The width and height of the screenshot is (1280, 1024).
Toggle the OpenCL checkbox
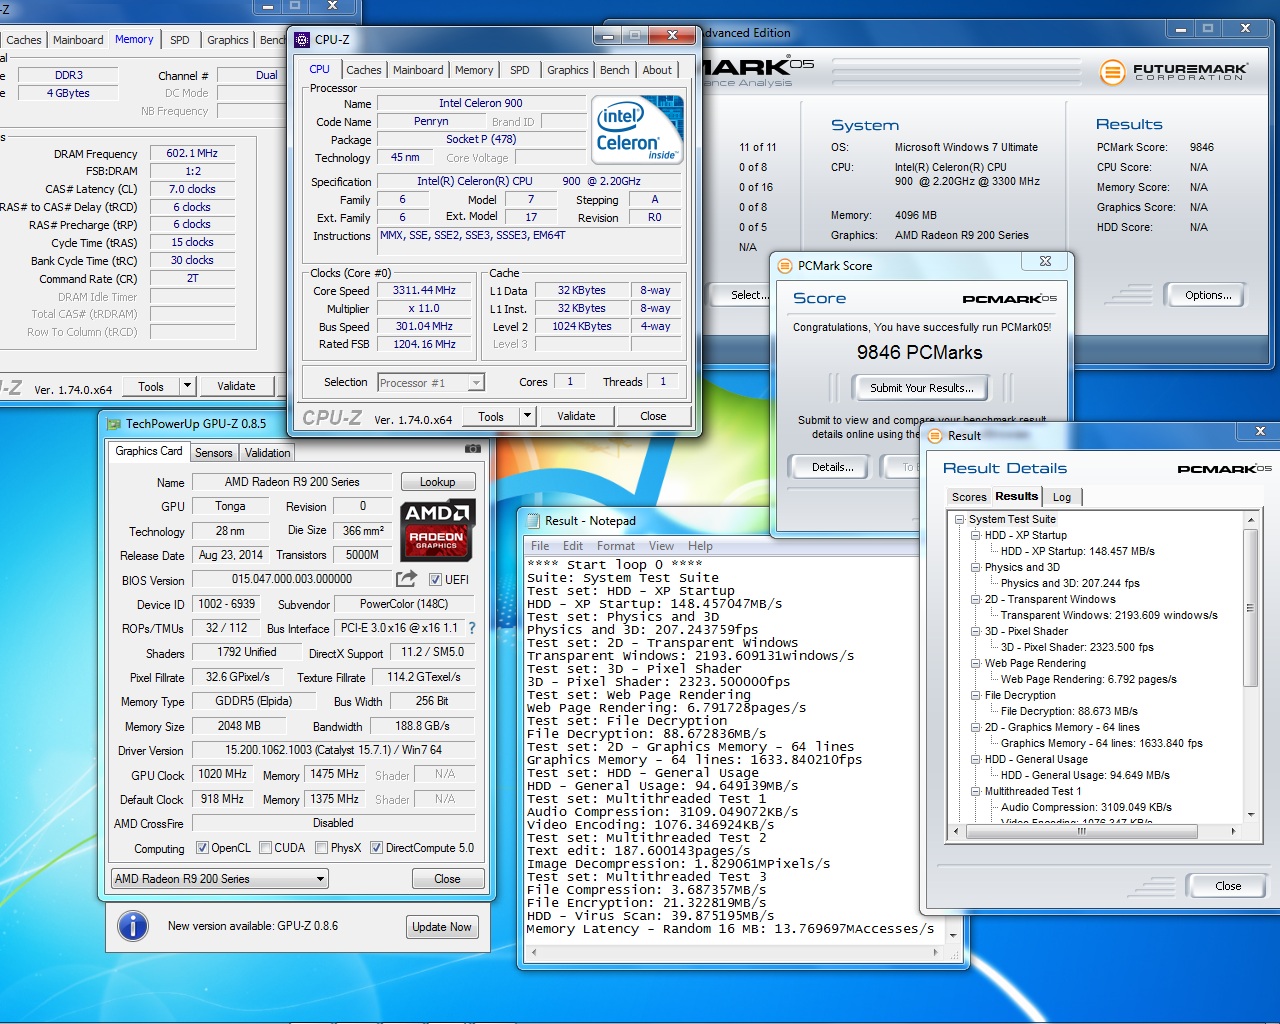202,848
